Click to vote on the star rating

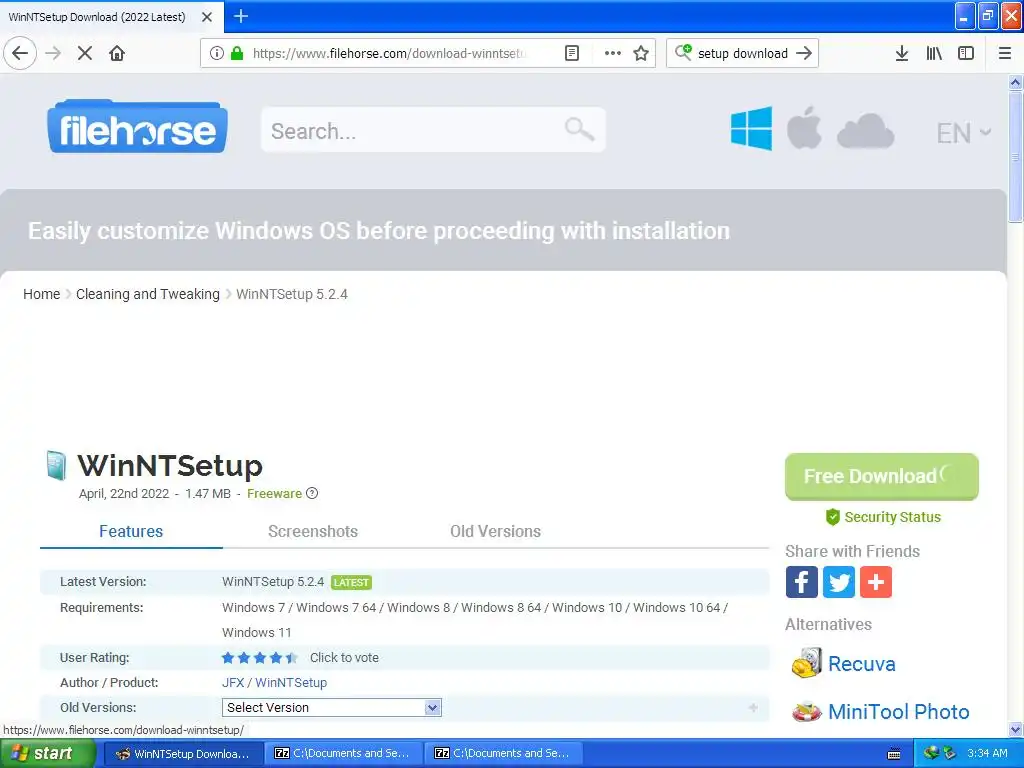[344, 658]
